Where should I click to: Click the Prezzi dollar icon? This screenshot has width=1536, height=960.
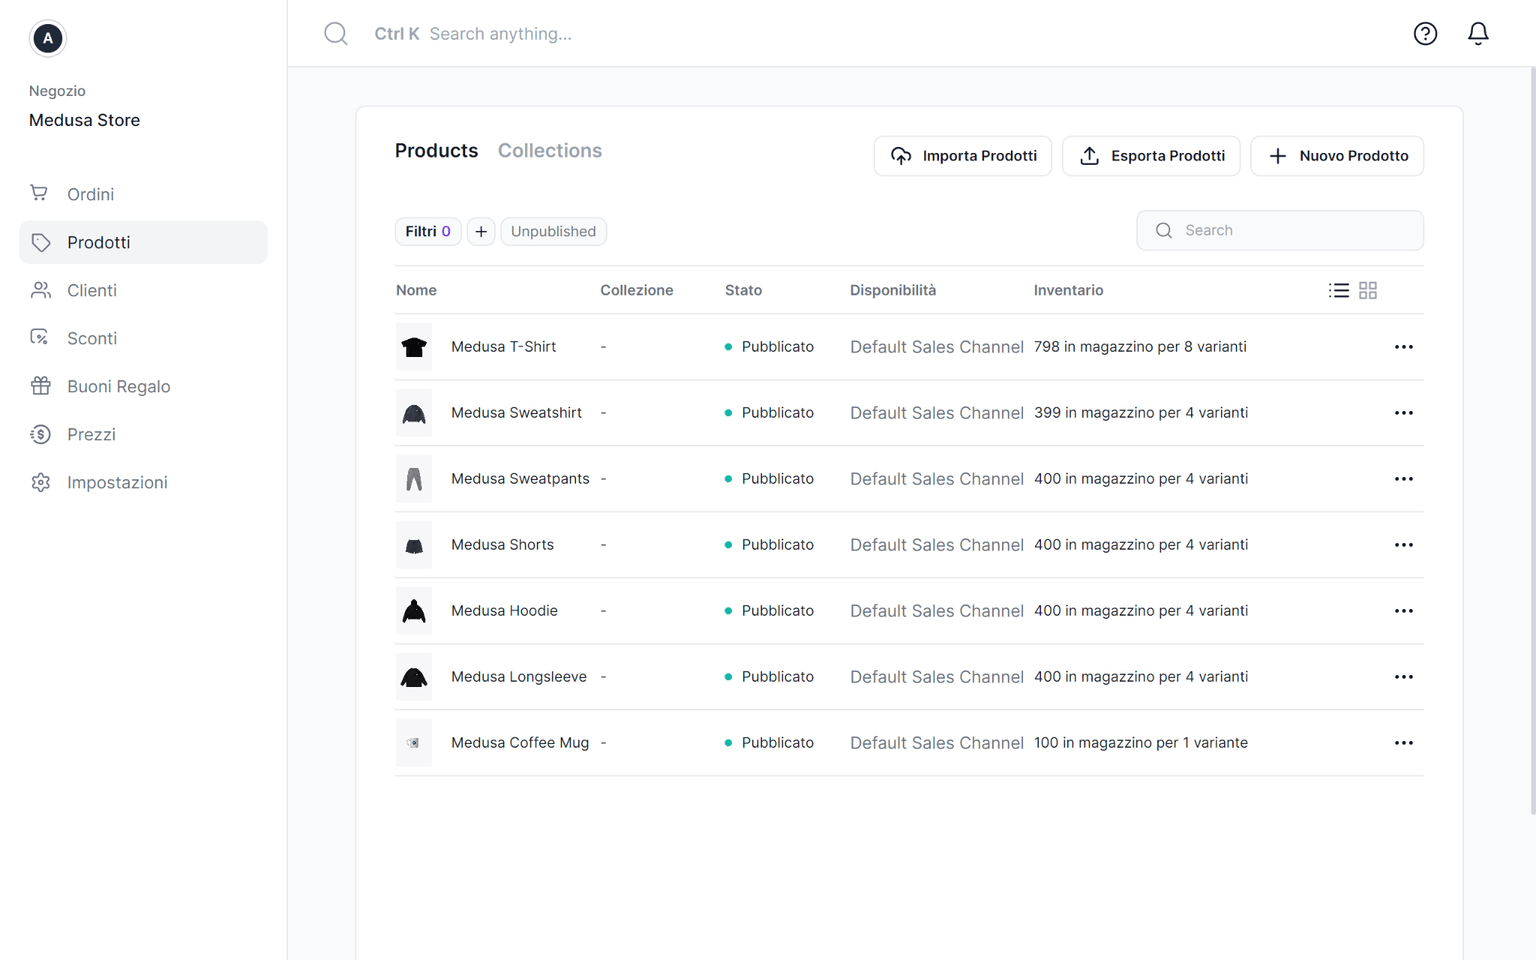[x=40, y=434]
